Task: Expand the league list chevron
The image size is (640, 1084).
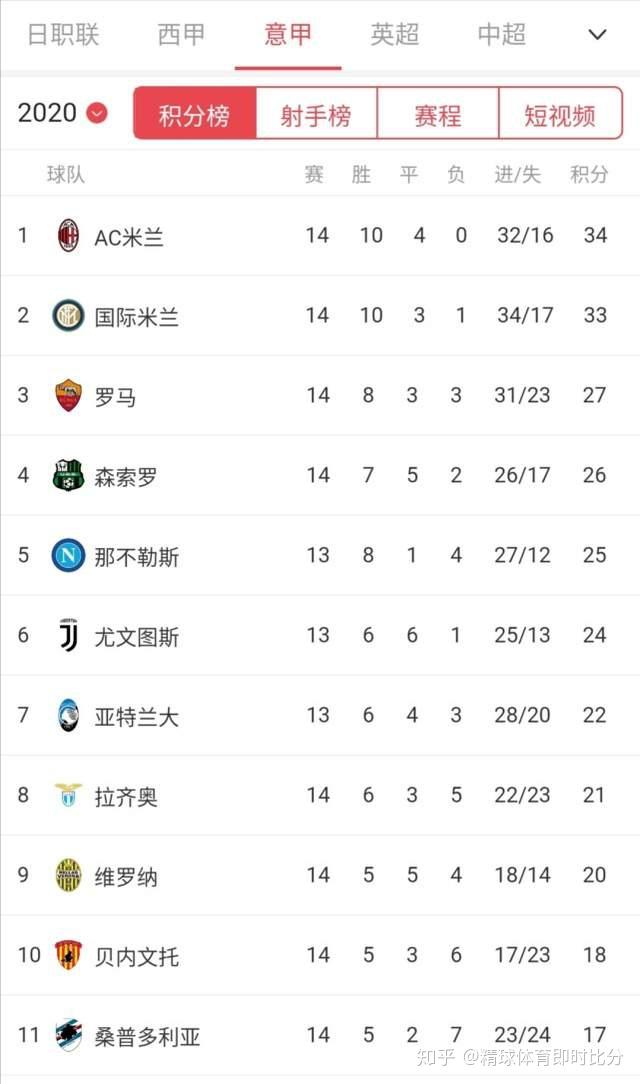Action: [597, 35]
